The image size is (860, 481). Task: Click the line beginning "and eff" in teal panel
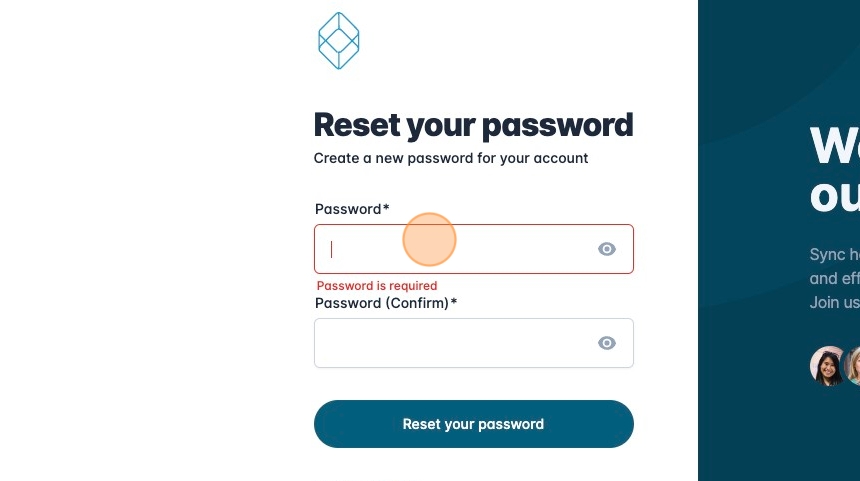[x=835, y=278]
